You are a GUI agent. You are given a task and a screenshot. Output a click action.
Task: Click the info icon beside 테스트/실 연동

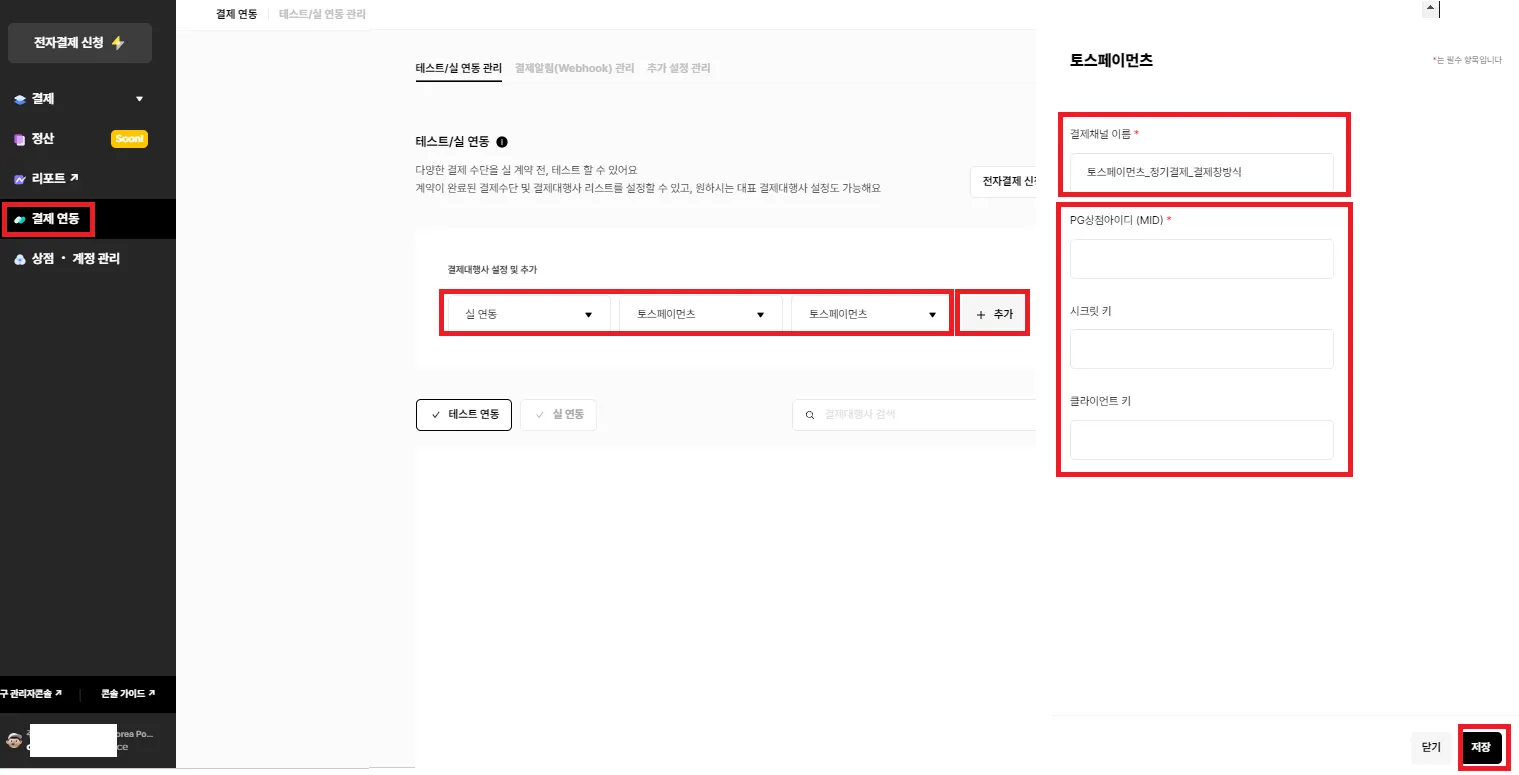click(502, 142)
